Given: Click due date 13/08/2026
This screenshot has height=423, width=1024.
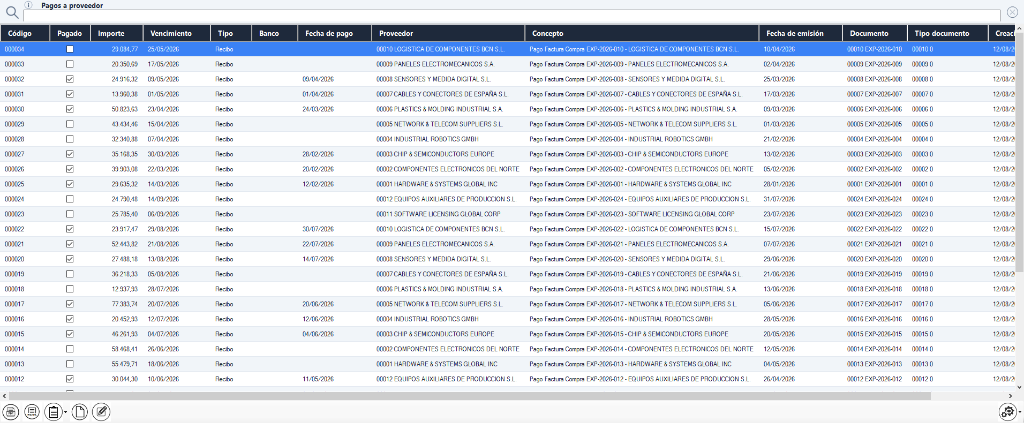Looking at the screenshot, I should 163,259.
